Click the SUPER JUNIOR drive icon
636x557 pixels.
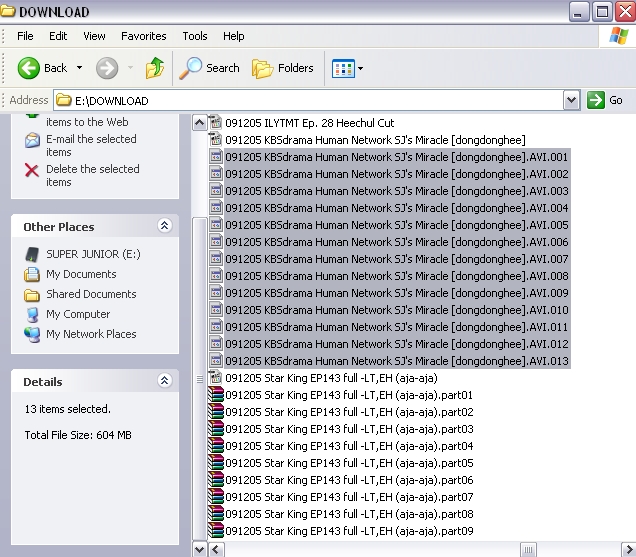pyautogui.click(x=32, y=254)
